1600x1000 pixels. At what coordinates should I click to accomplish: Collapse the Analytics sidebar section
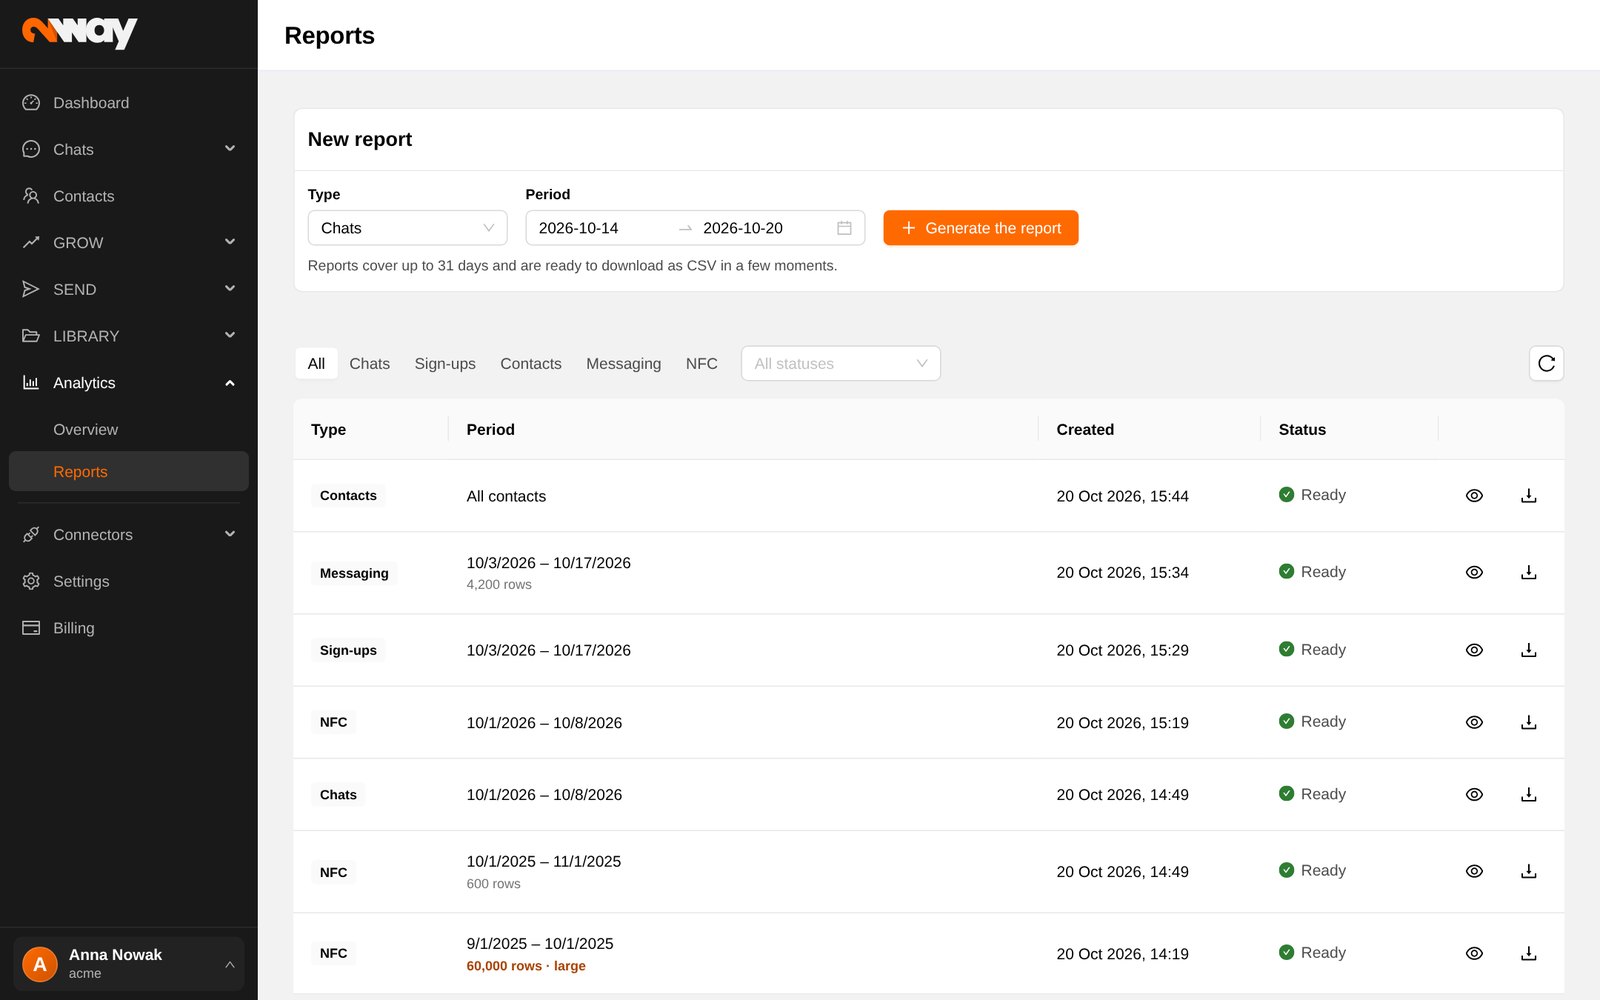coord(128,383)
